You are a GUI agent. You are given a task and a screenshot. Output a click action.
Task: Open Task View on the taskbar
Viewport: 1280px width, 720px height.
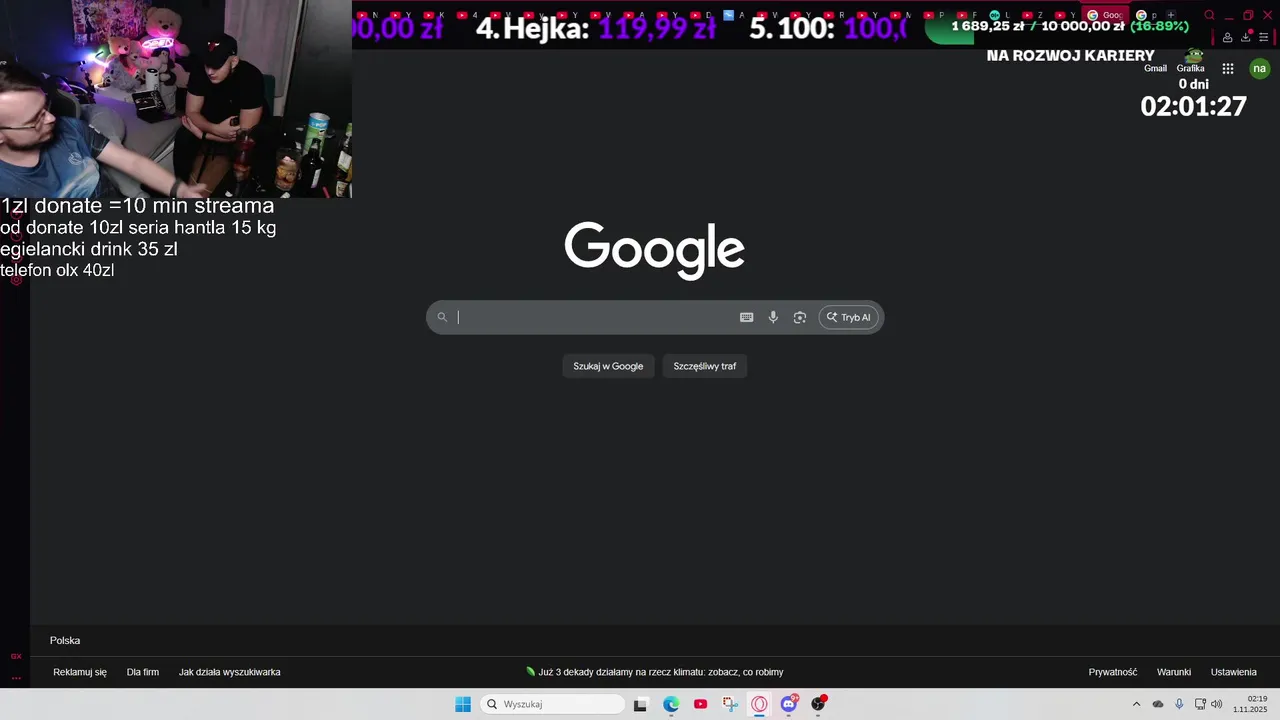641,704
